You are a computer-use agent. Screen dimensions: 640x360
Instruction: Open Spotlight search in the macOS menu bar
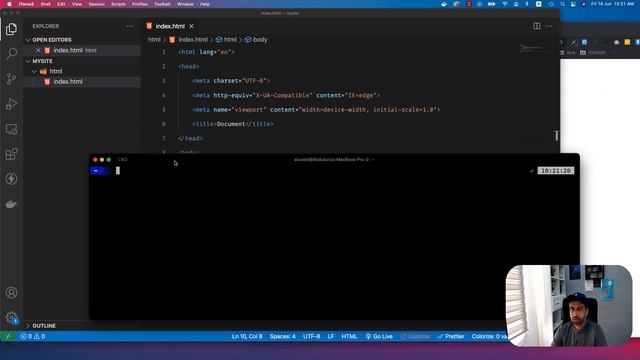[x=562, y=4]
